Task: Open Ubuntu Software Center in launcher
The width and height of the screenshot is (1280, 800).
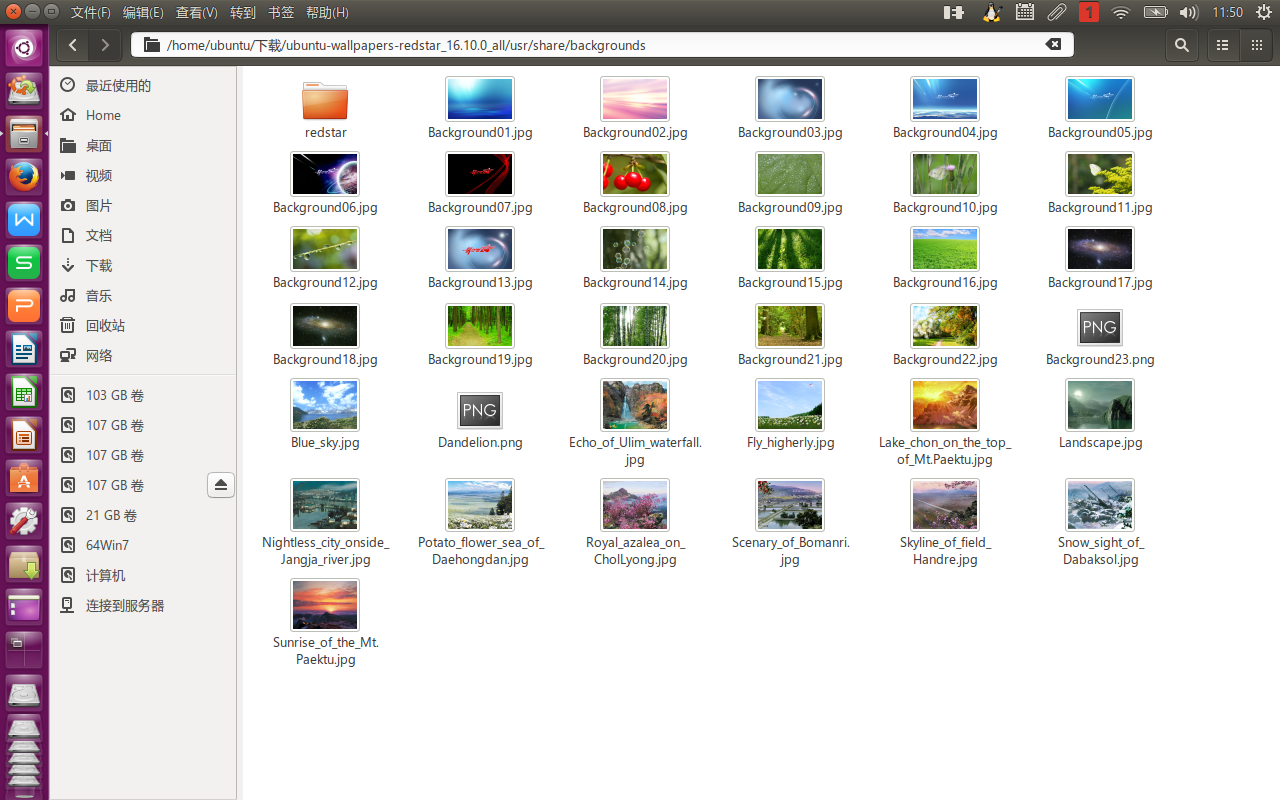Action: pos(24,479)
